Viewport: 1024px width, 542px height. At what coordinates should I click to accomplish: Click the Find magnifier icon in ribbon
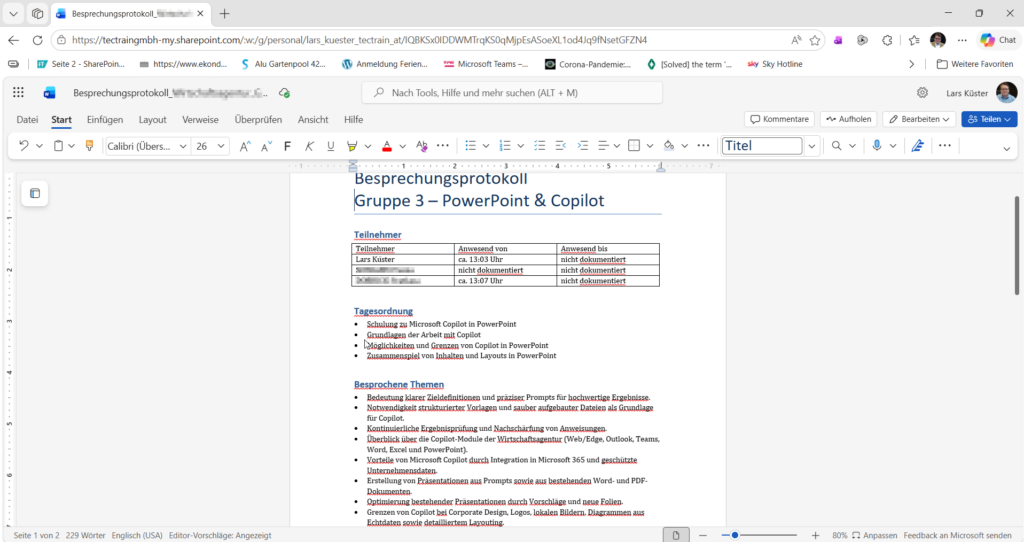(837, 146)
